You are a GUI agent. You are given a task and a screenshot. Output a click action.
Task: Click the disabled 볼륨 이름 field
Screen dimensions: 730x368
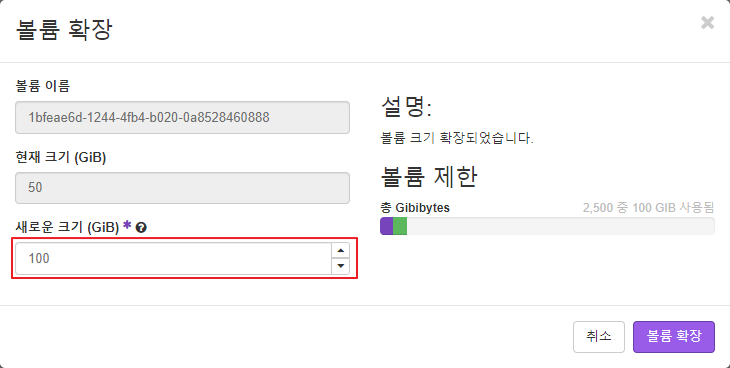click(x=182, y=117)
